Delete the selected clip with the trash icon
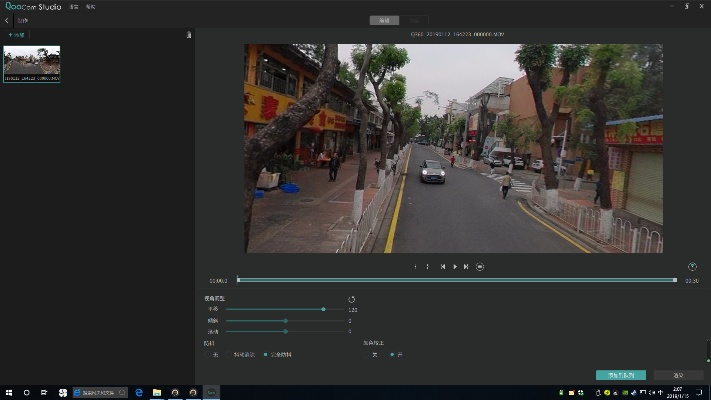 pyautogui.click(x=189, y=35)
